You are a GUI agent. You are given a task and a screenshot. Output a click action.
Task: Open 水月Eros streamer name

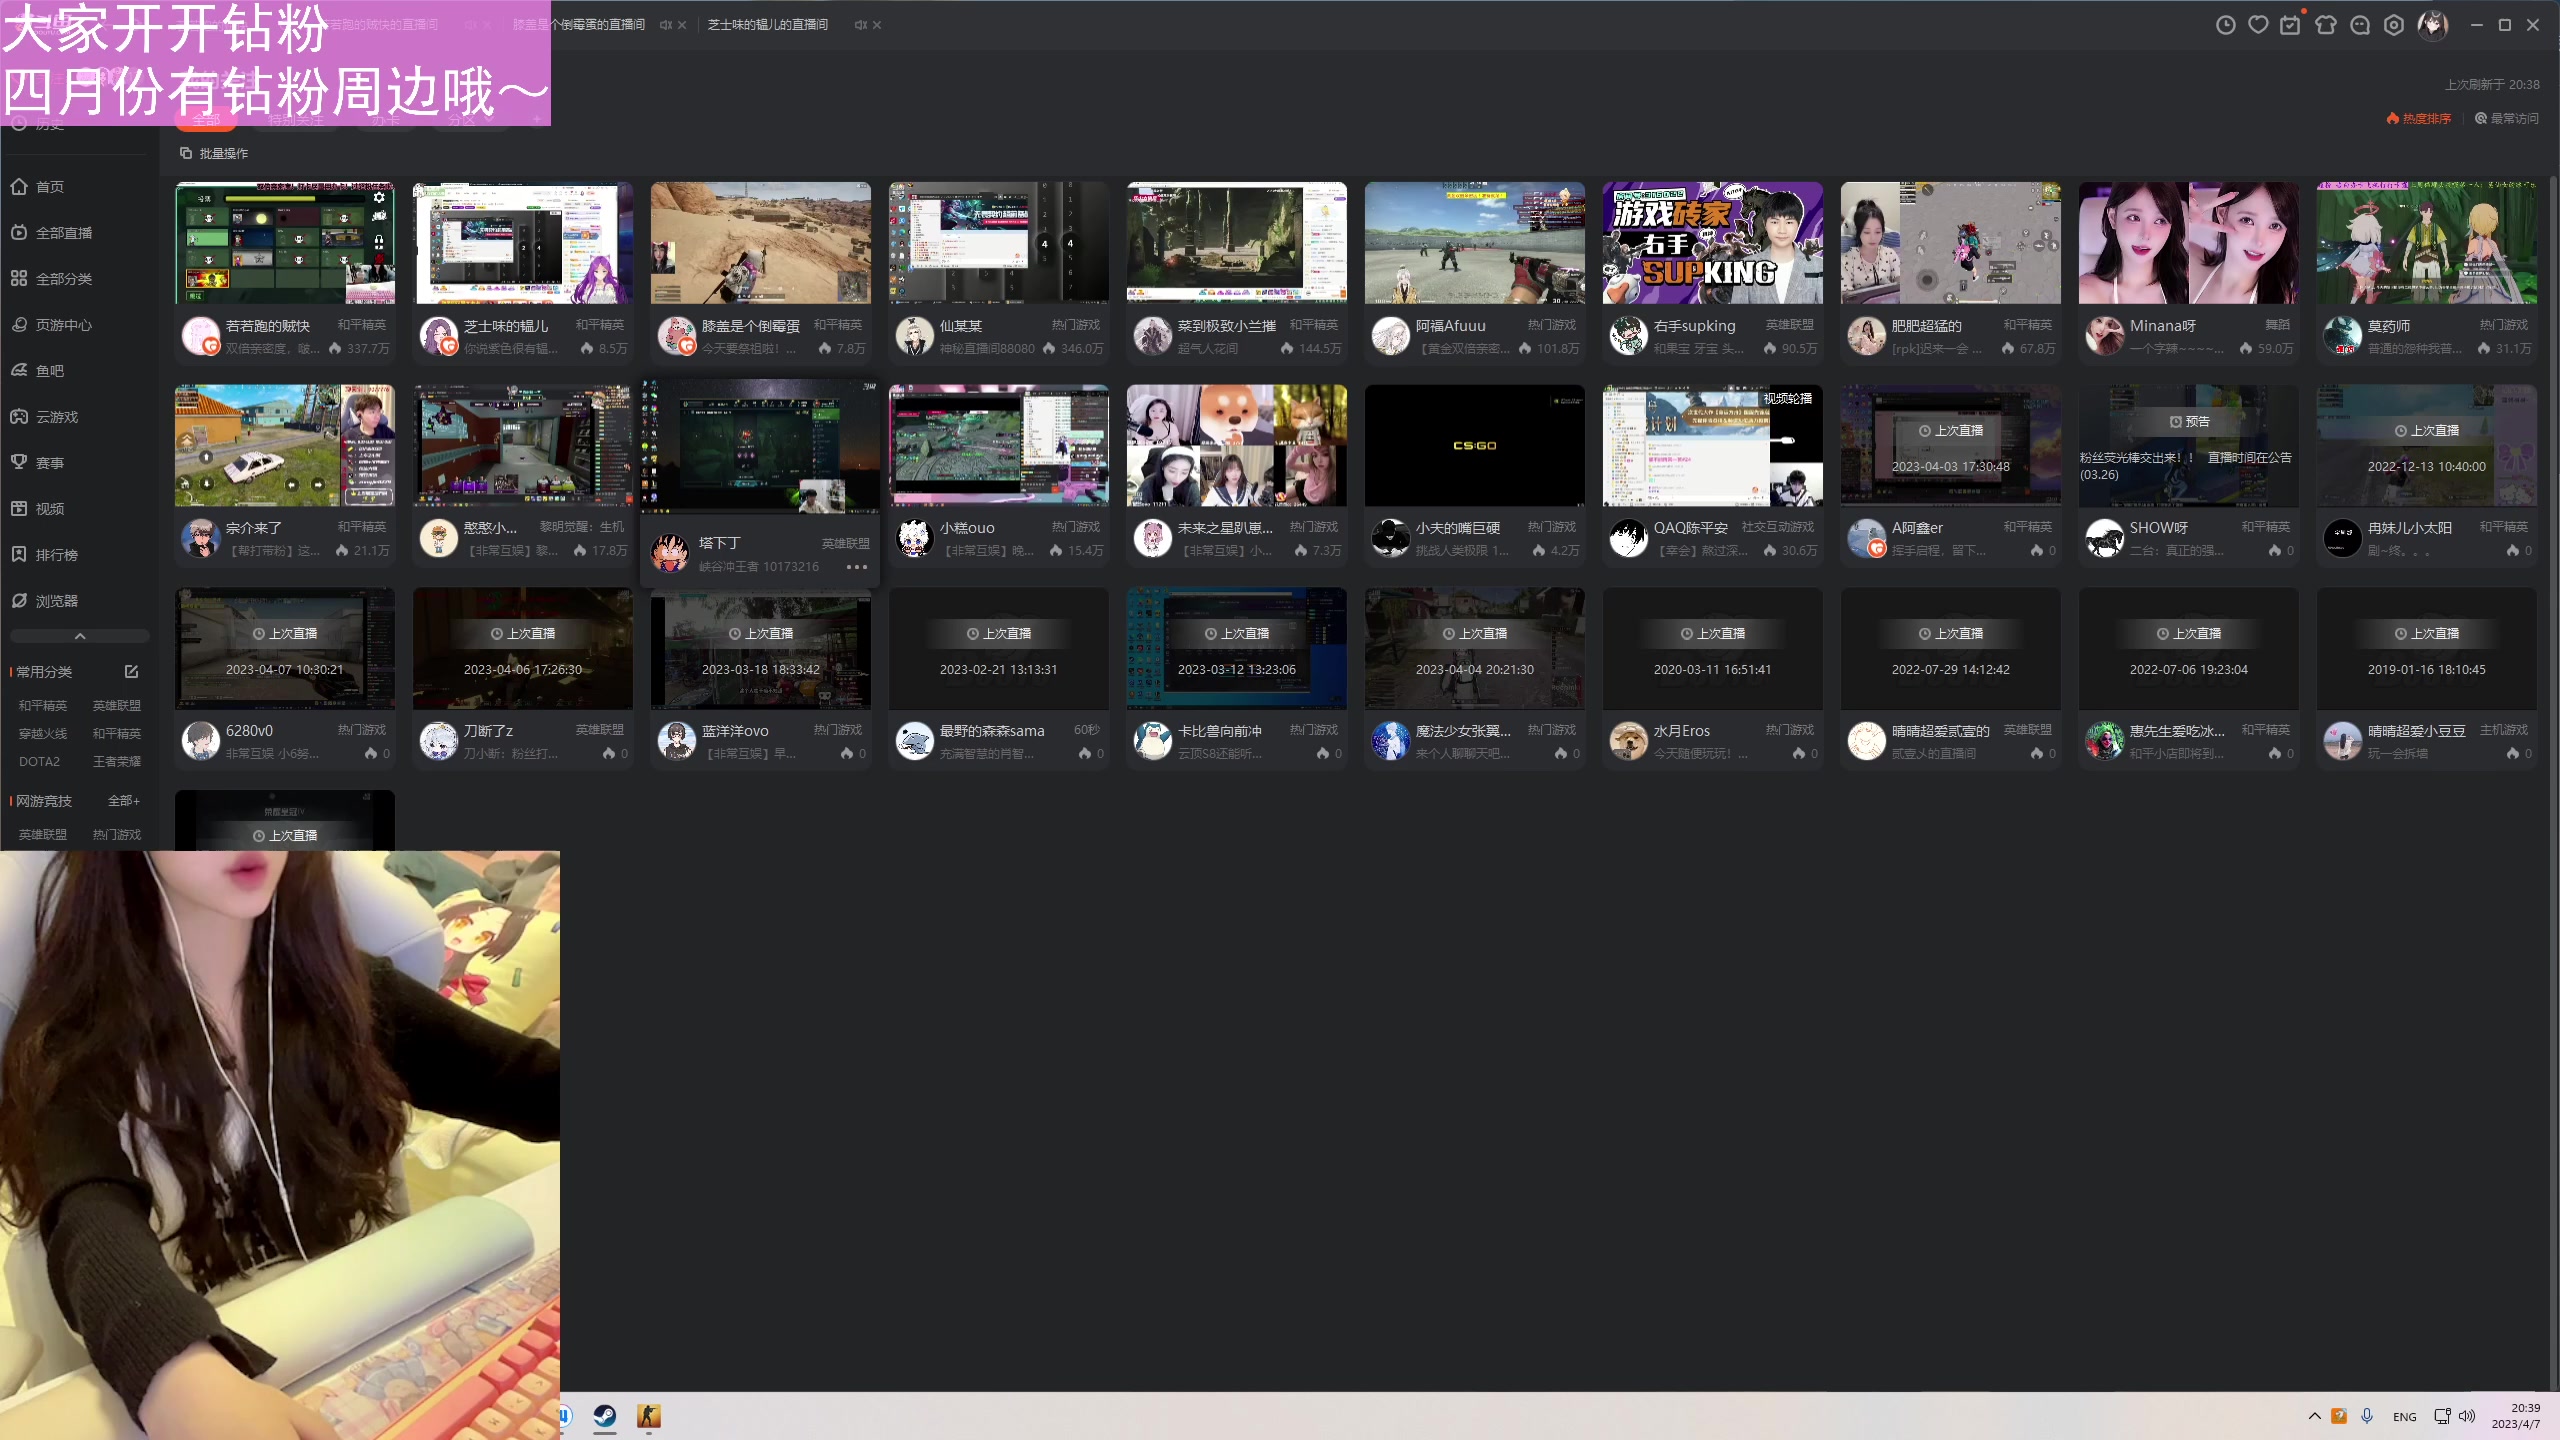[x=1682, y=731]
